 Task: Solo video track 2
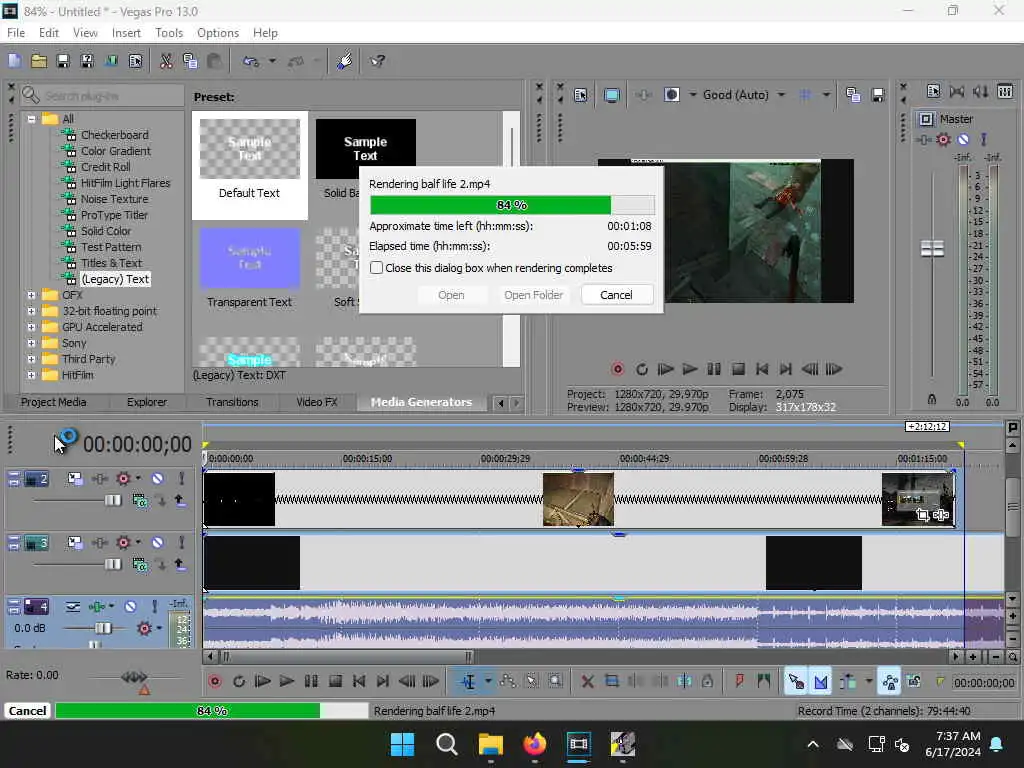pyautogui.click(x=182, y=479)
